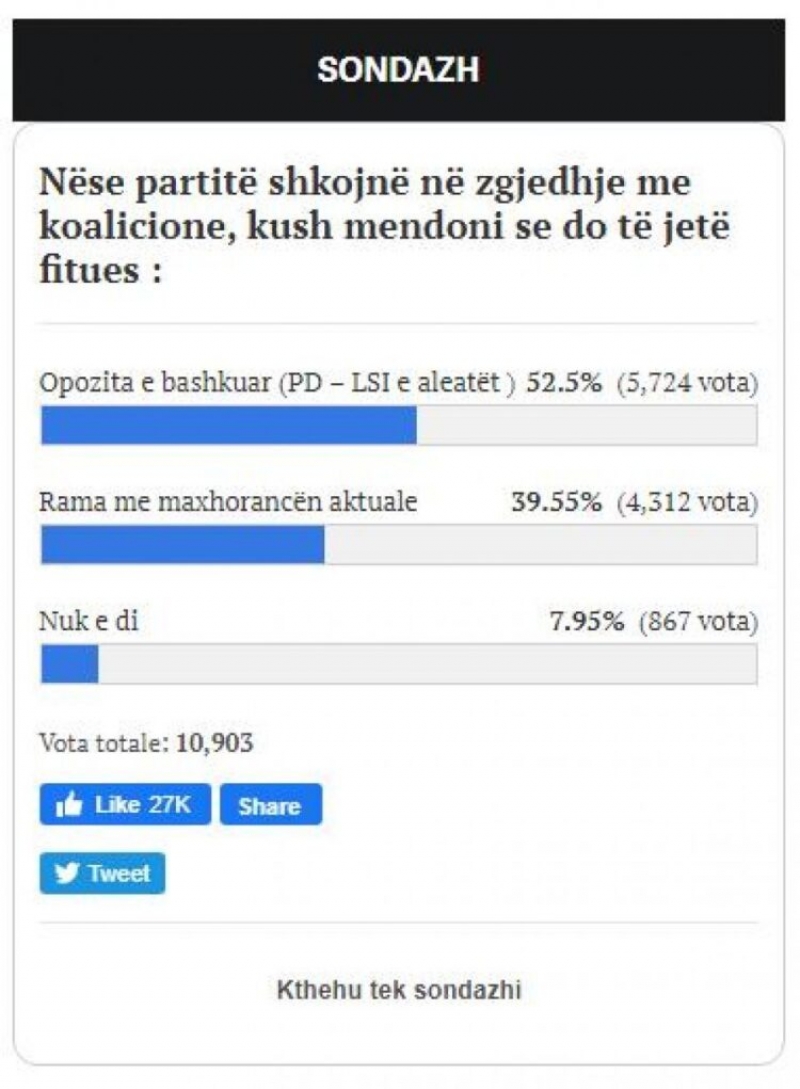Image resolution: width=800 pixels, height=1089 pixels.
Task: Click the Facebook thumbs-up Like icon
Action: [x=69, y=805]
